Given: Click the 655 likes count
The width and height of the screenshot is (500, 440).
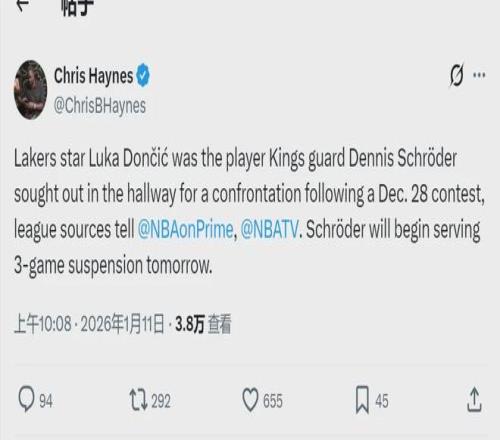Looking at the screenshot, I should pyautogui.click(x=273, y=401).
